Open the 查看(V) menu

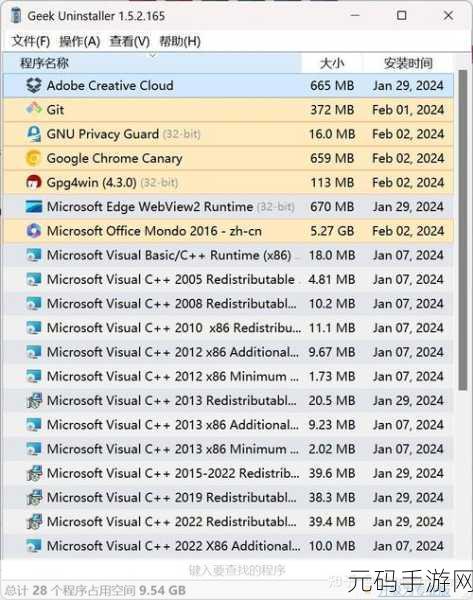click(129, 41)
